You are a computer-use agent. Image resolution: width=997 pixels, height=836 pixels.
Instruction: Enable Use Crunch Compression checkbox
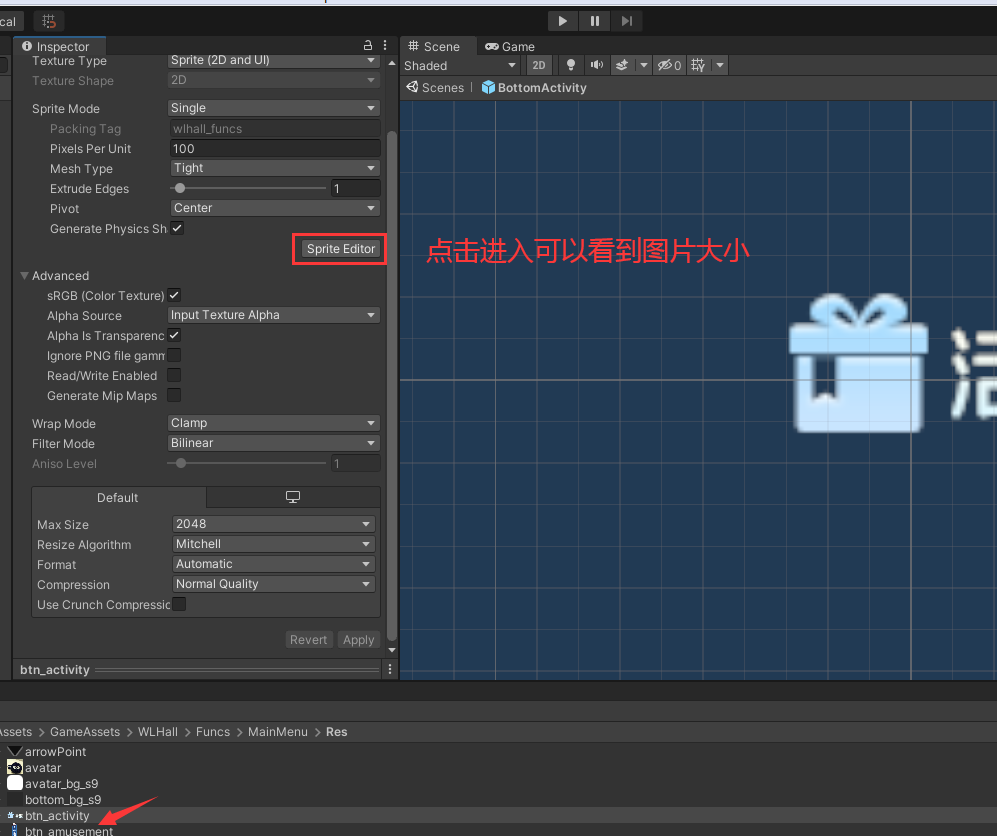[179, 604]
